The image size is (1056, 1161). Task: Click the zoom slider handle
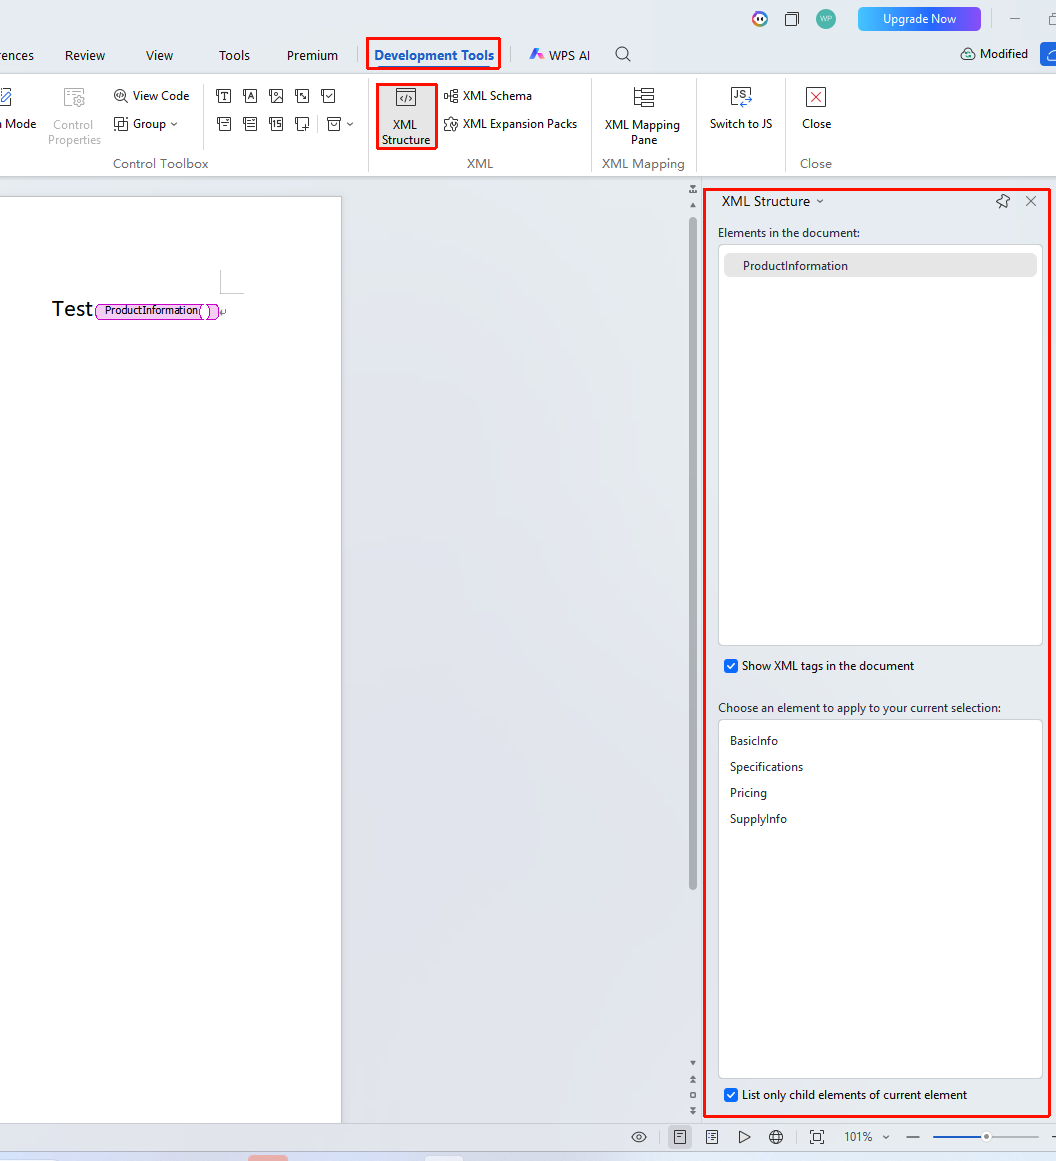986,1137
